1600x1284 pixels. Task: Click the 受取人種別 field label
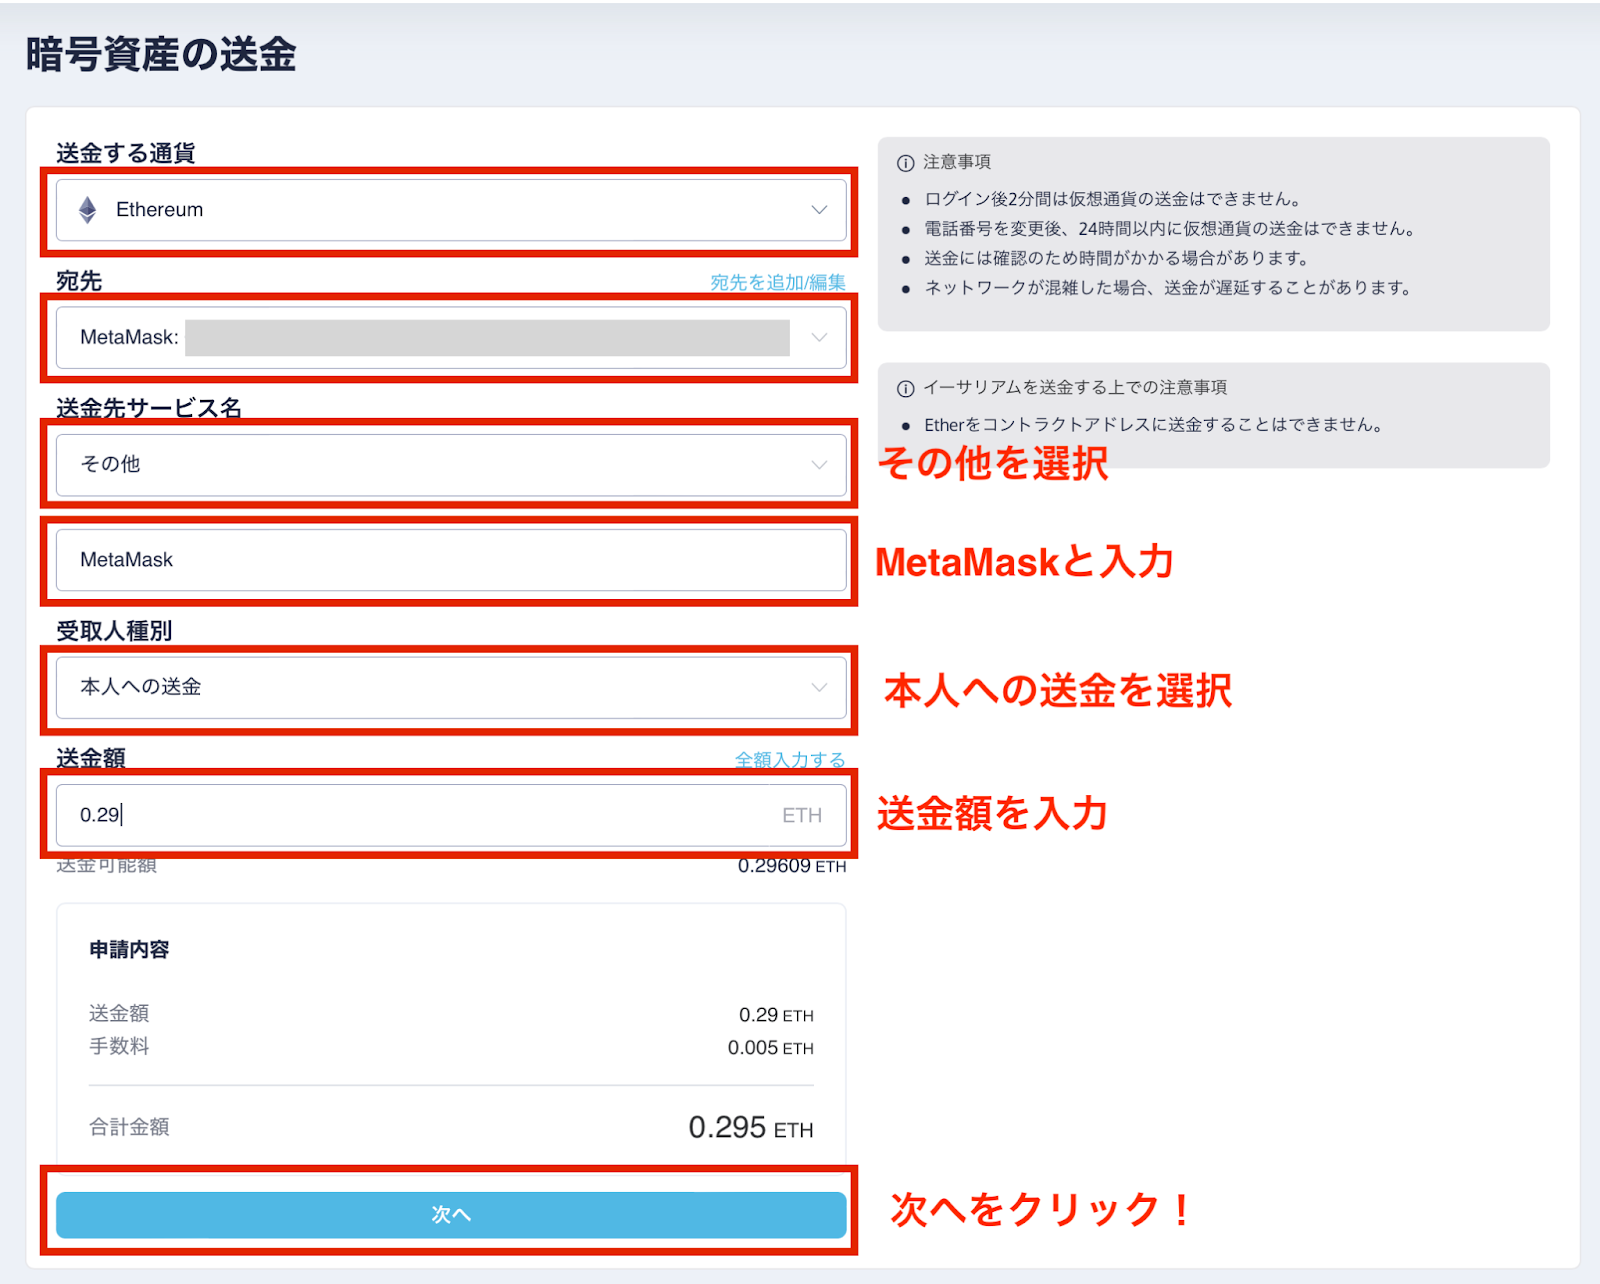(114, 631)
